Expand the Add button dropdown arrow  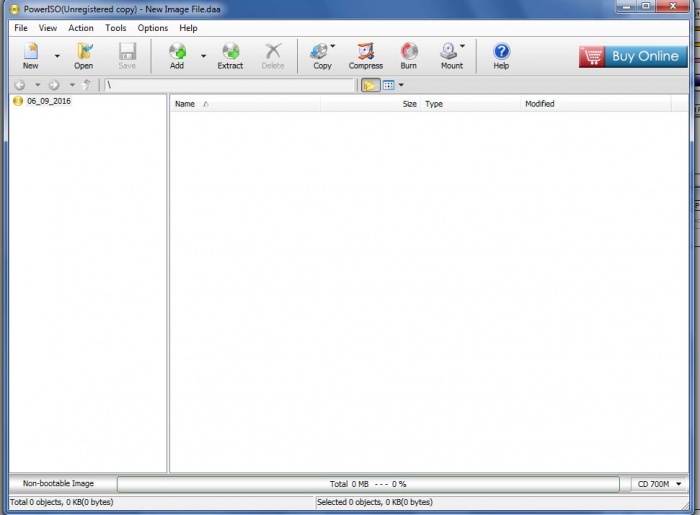[203, 56]
